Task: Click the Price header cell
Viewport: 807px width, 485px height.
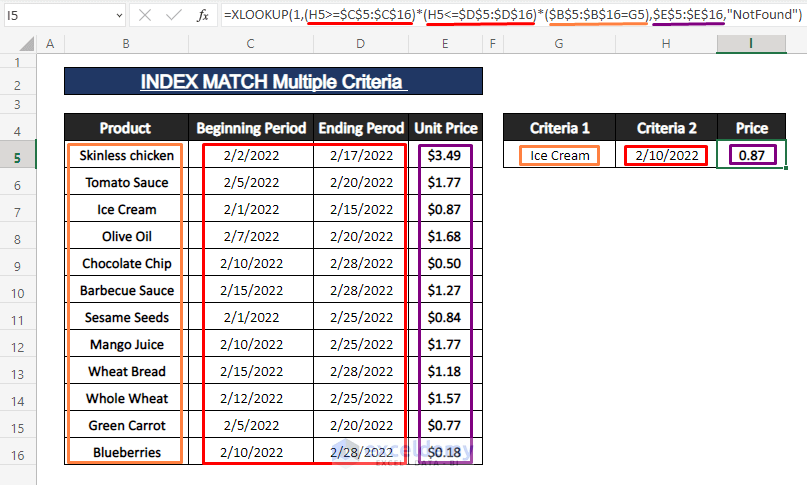Action: pos(751,128)
